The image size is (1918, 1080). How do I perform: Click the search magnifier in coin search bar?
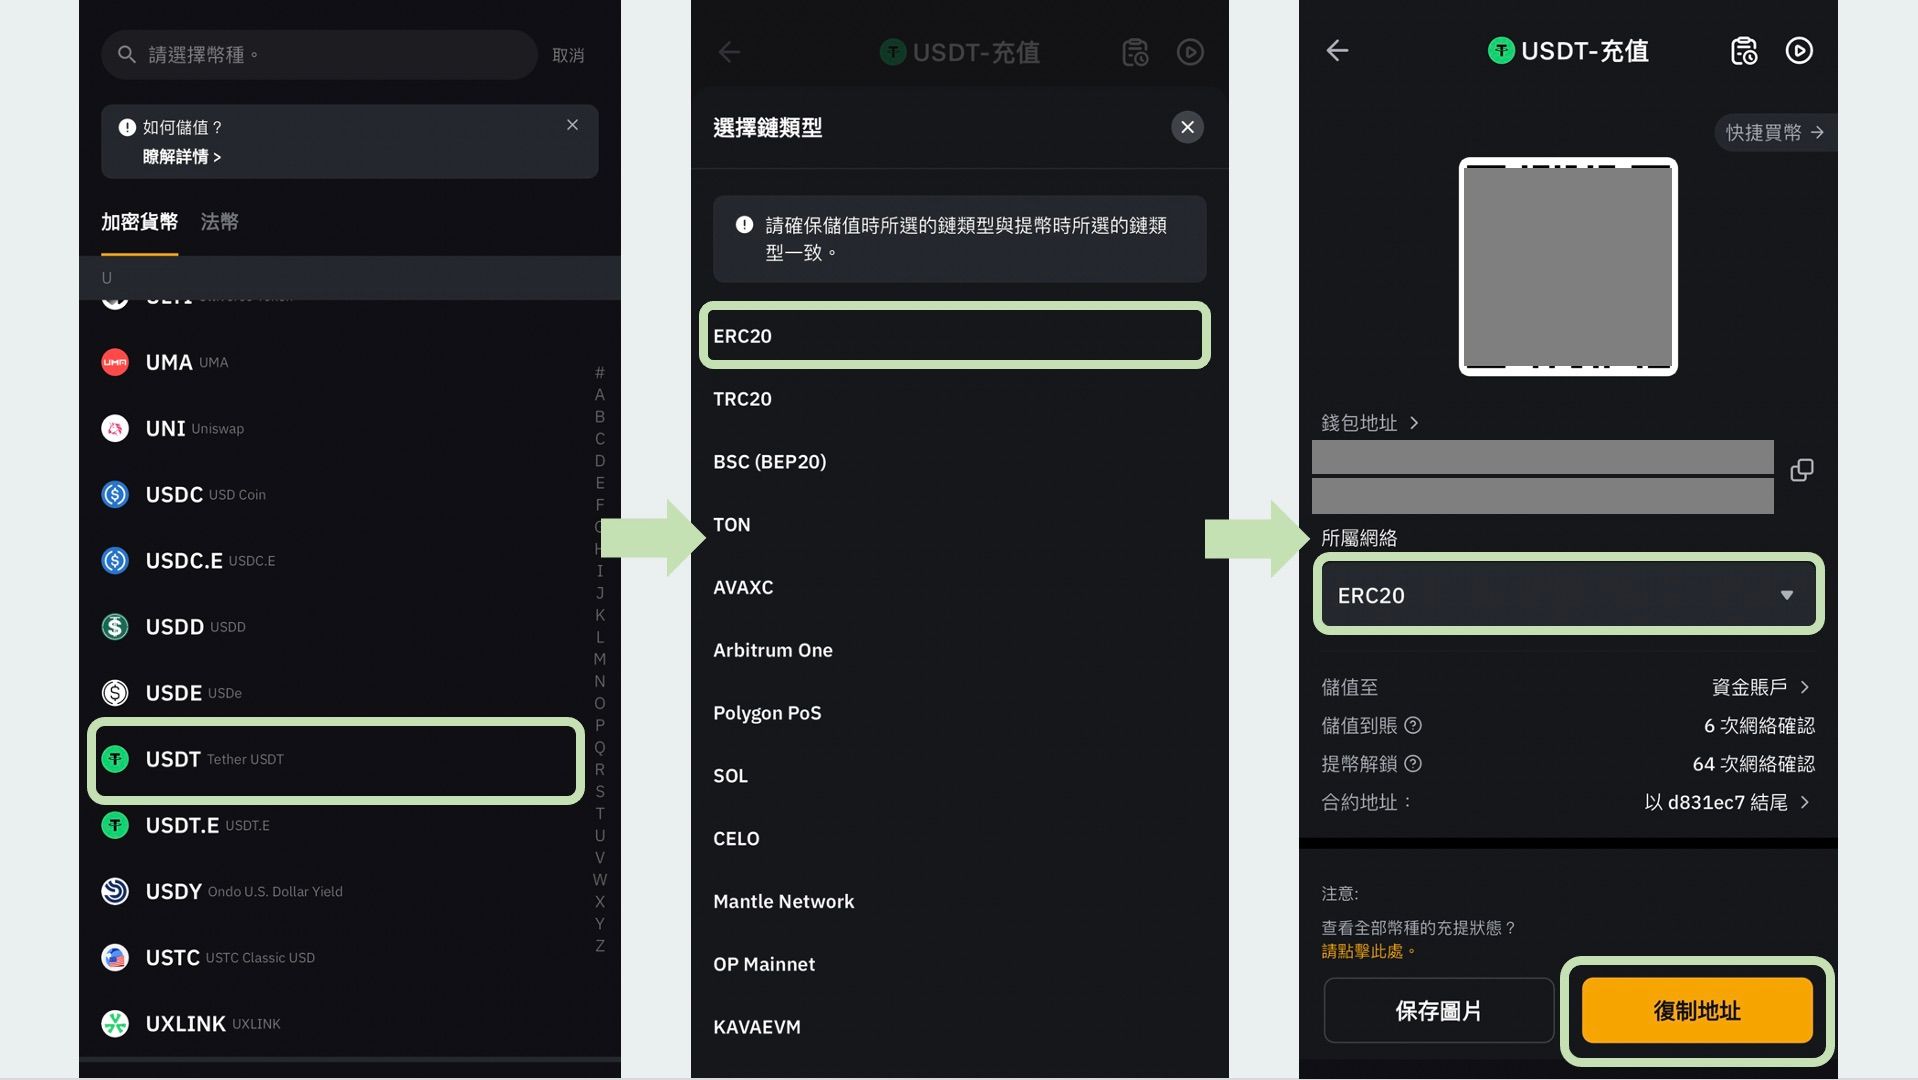point(127,54)
